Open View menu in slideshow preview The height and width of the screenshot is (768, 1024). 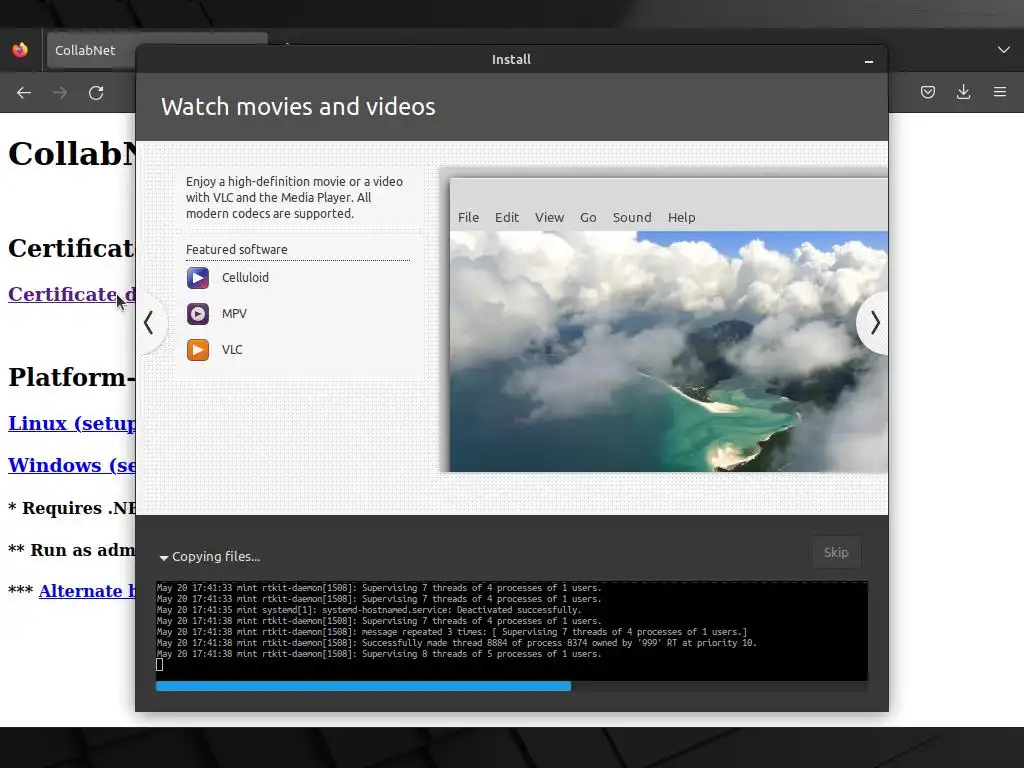549,217
